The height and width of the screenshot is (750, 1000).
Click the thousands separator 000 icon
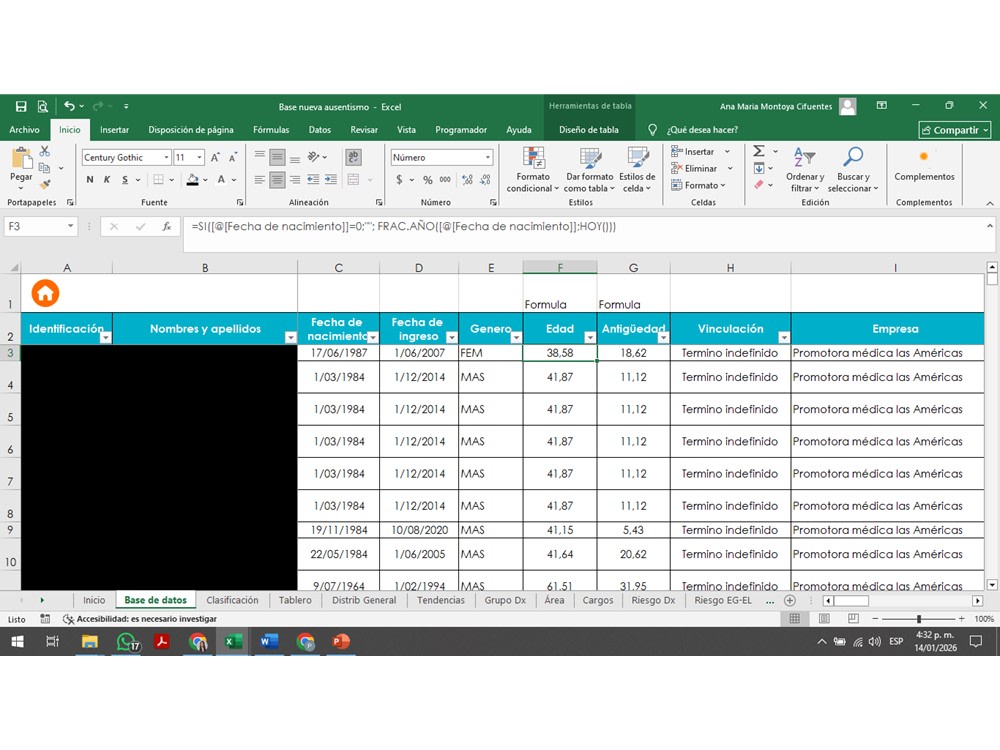point(445,180)
